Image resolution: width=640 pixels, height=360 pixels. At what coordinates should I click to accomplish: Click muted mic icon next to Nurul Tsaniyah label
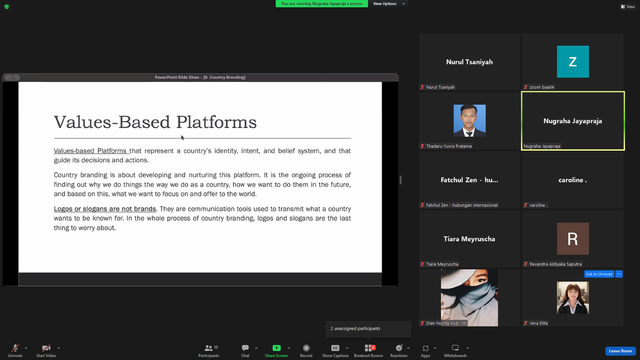[423, 87]
